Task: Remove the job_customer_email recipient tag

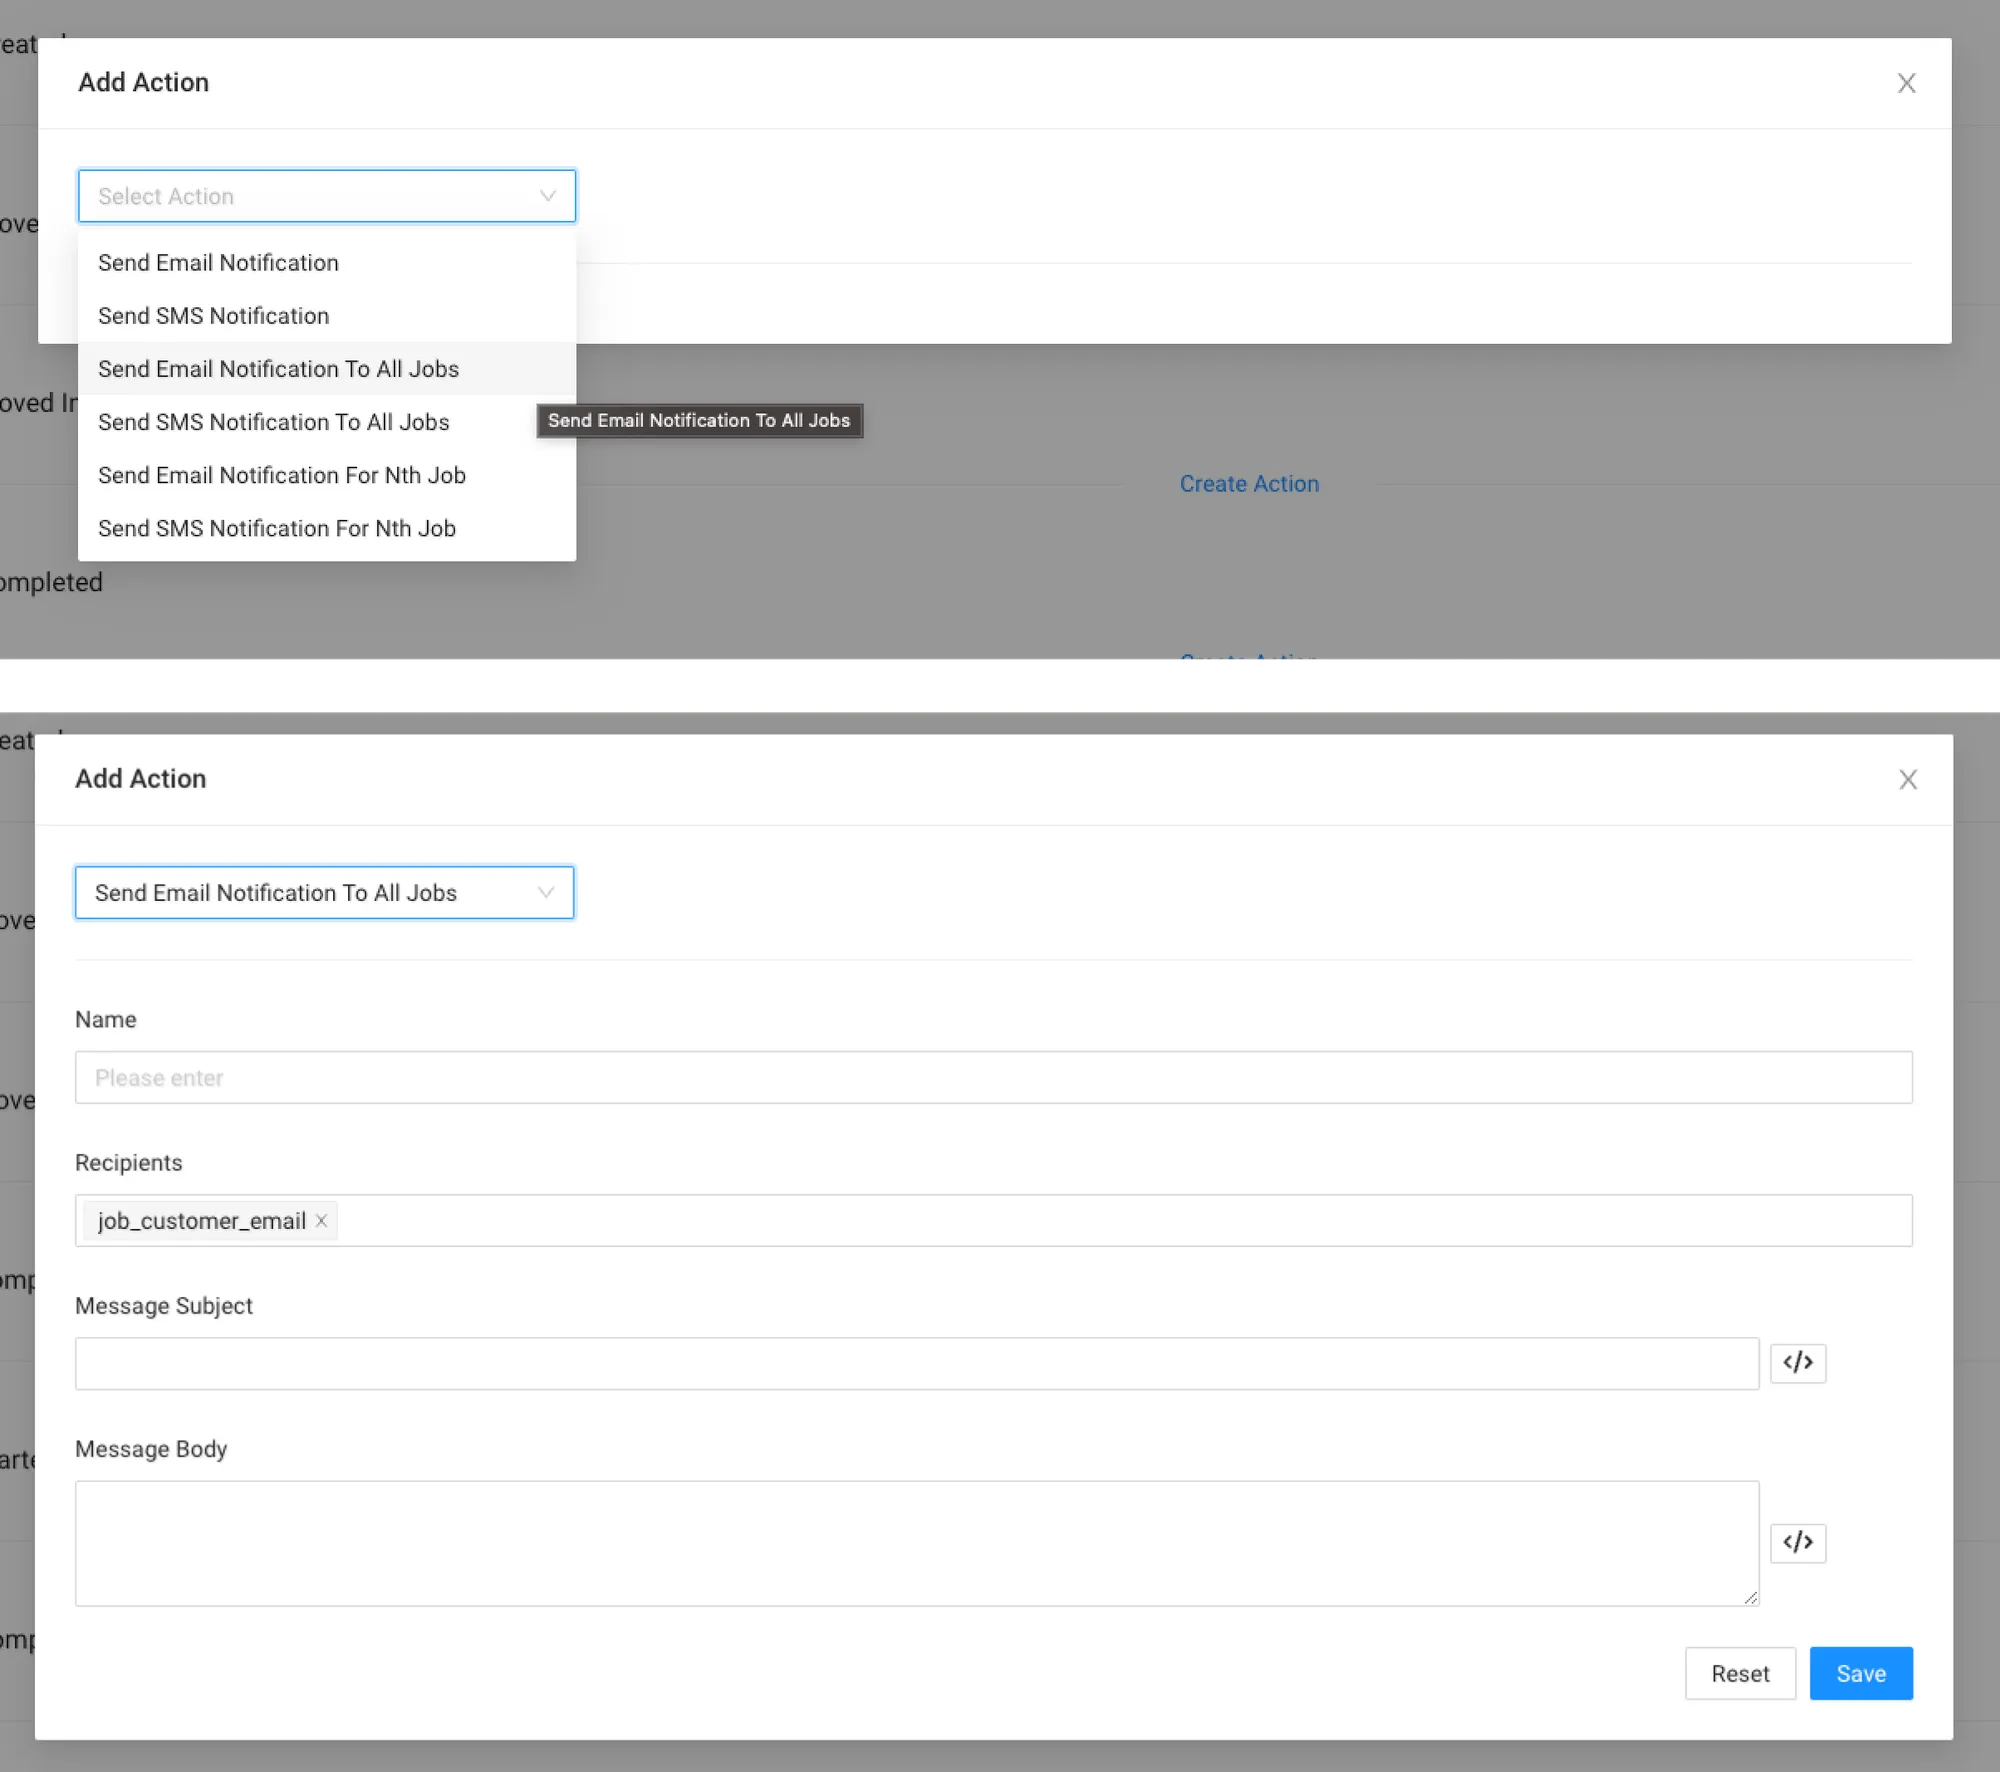Action: coord(321,1221)
